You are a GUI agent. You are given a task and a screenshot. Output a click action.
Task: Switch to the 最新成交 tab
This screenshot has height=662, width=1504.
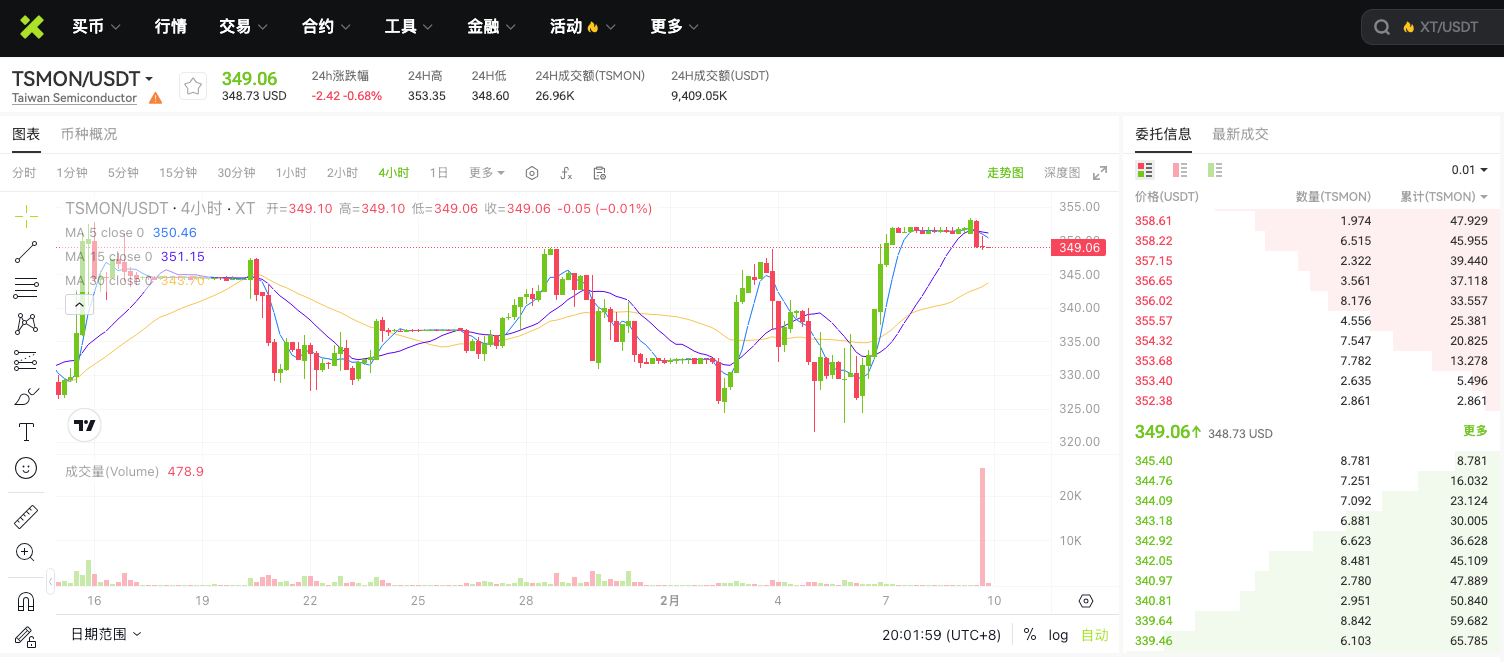point(1240,134)
